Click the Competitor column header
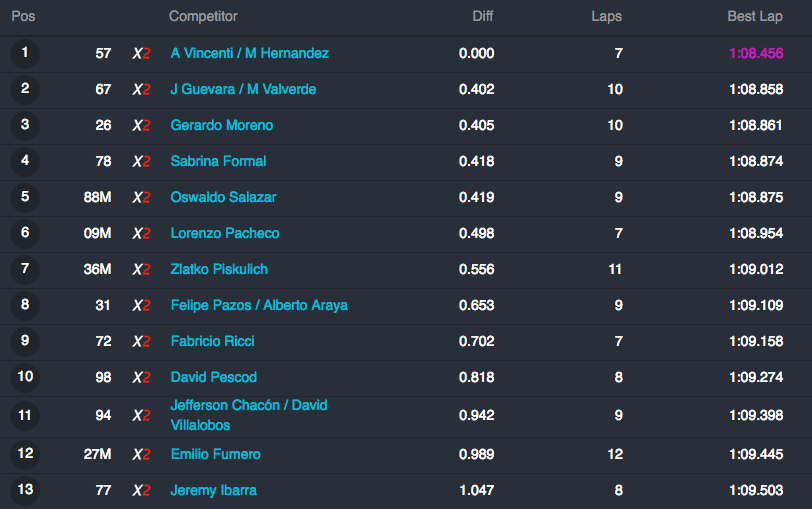Screen dimensions: 812x509 click(203, 16)
